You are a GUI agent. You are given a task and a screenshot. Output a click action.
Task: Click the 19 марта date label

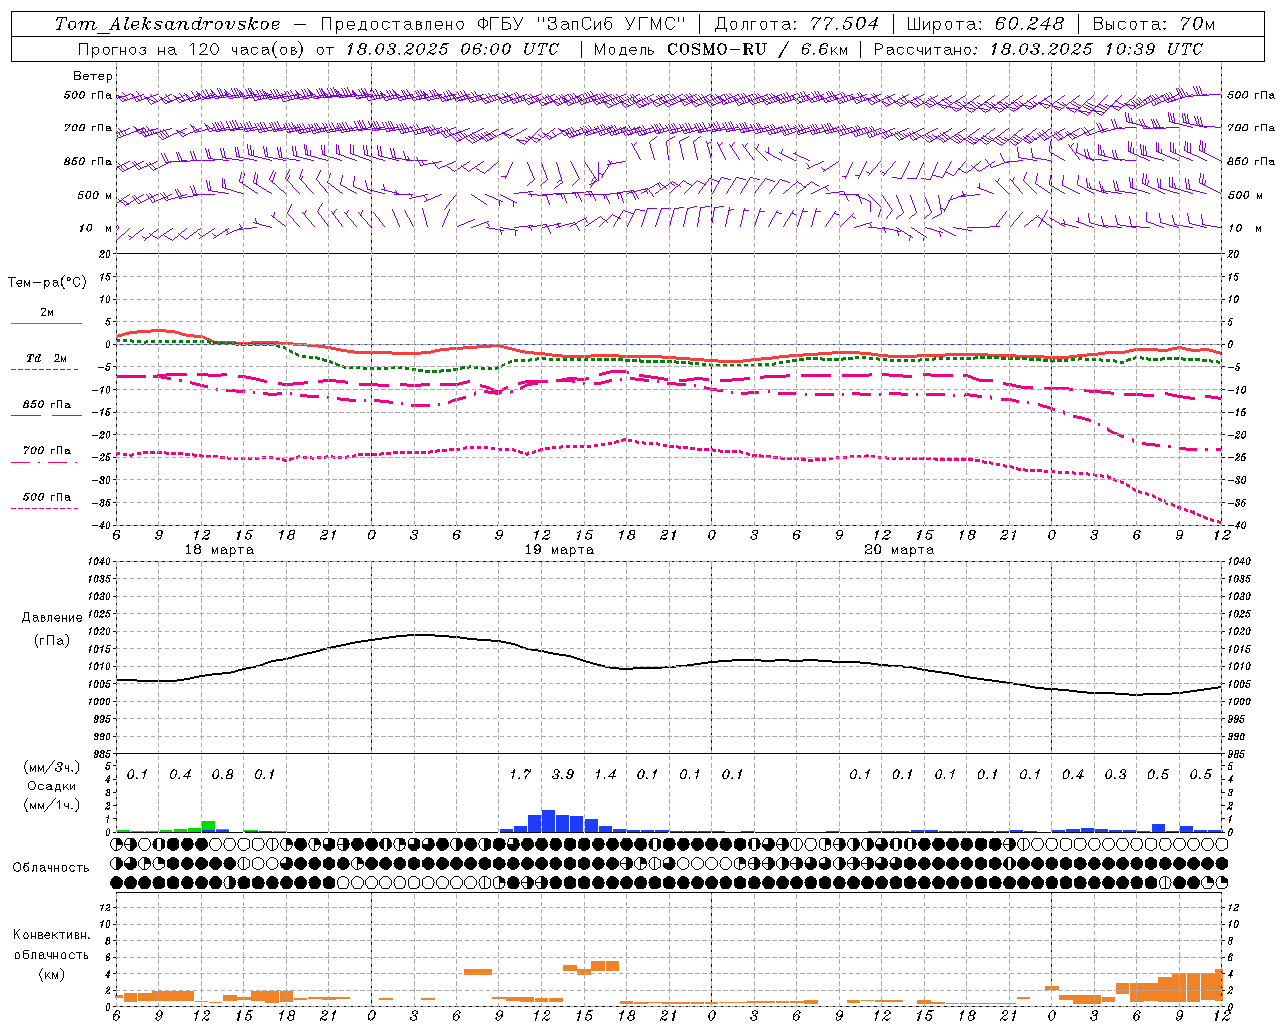(x=560, y=550)
